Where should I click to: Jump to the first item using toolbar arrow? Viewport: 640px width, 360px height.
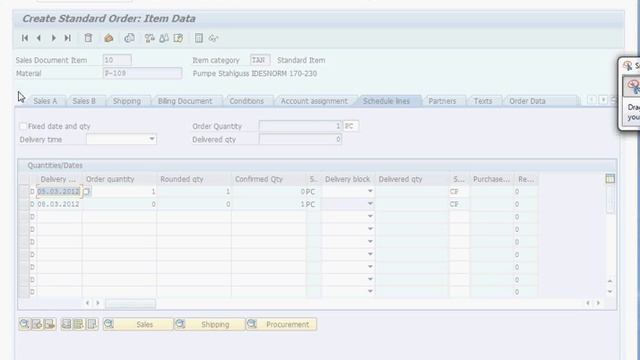point(25,38)
